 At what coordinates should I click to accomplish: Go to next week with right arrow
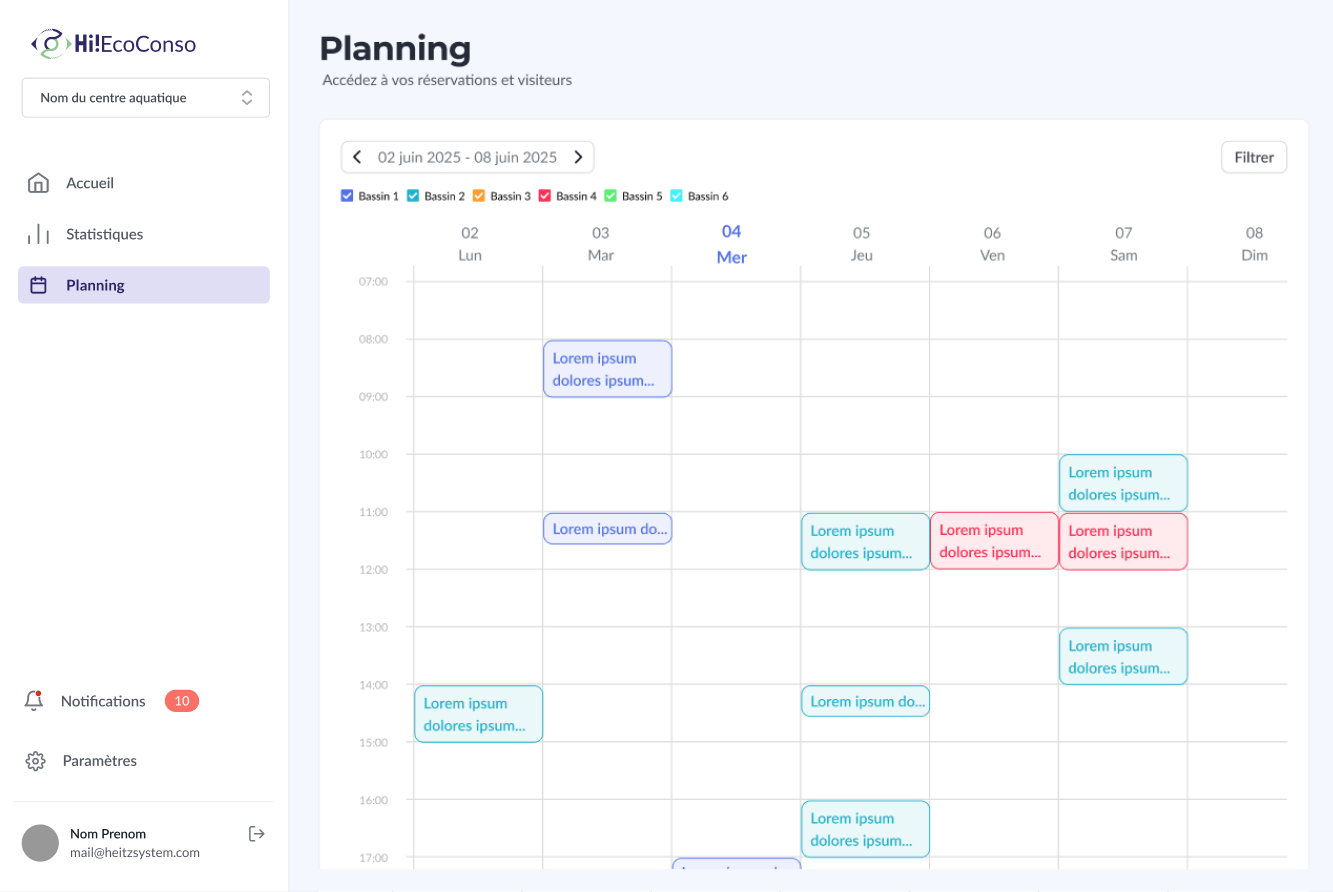click(578, 157)
